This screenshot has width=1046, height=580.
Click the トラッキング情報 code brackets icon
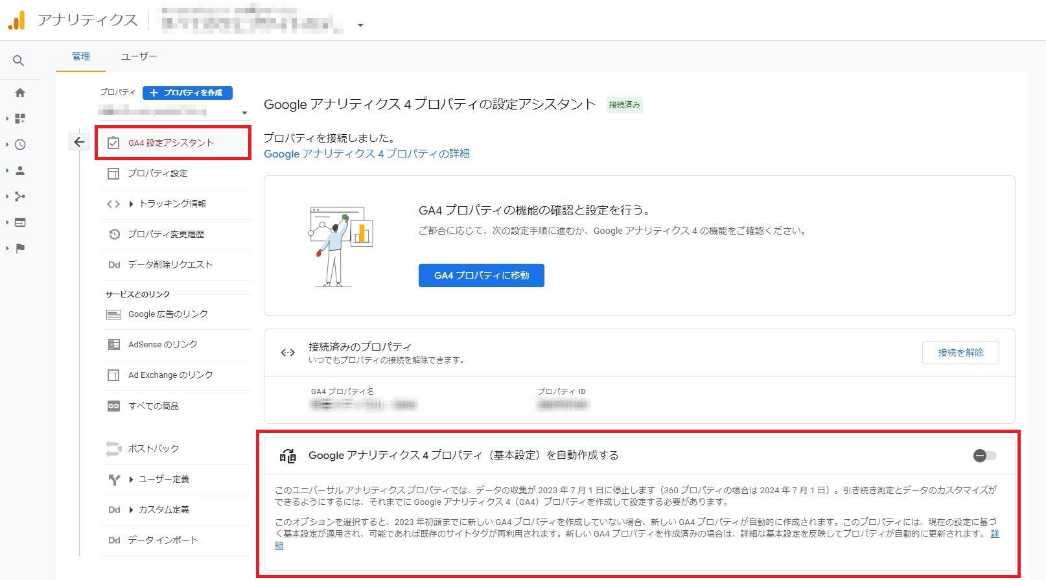point(113,204)
